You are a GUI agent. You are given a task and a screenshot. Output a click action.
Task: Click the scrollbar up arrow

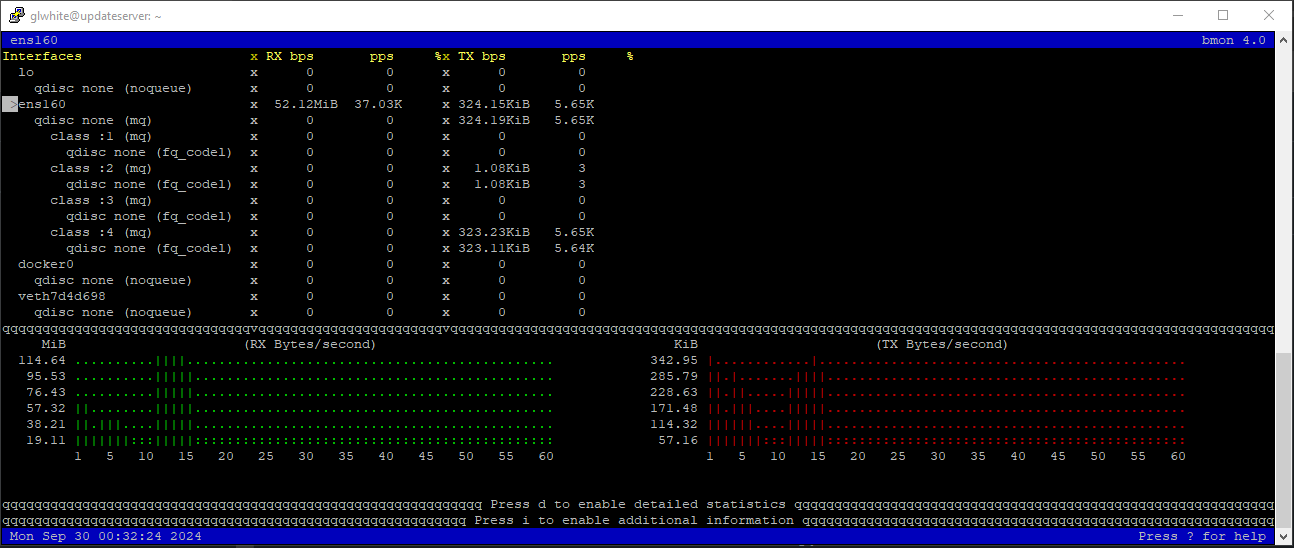1284,40
